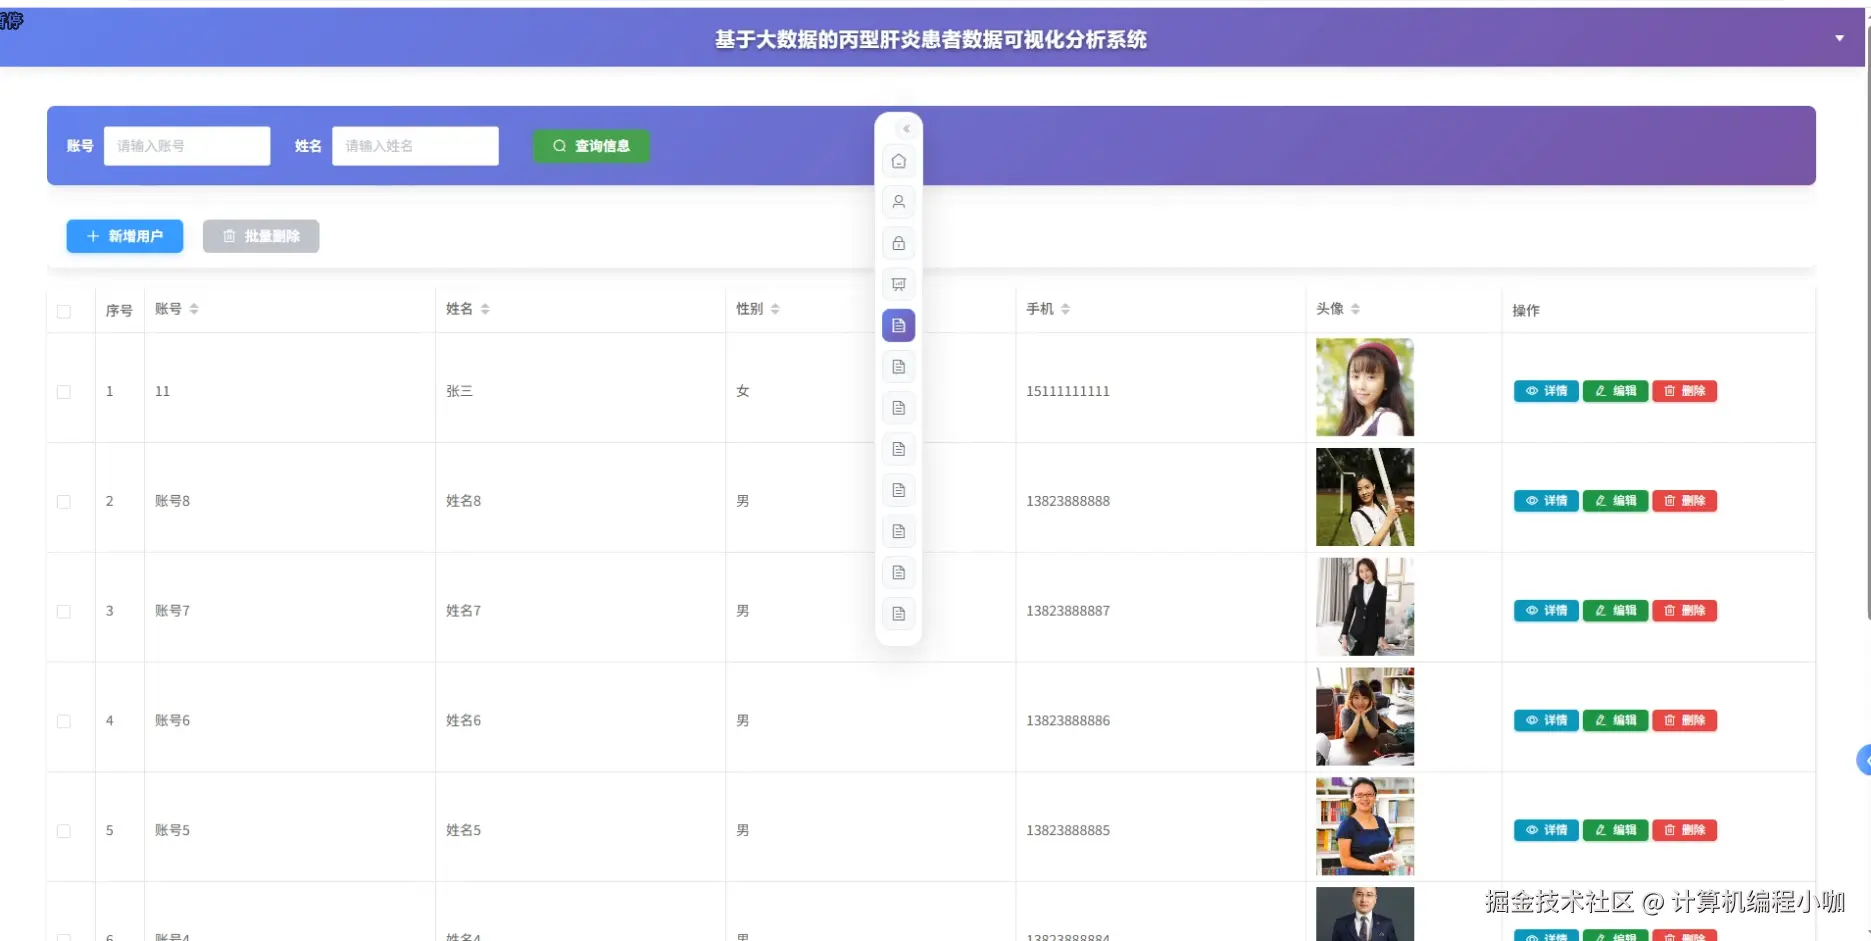Viewport: 1871px width, 941px height.
Task: Check the row checkbox for 账号5
Action: (64, 831)
